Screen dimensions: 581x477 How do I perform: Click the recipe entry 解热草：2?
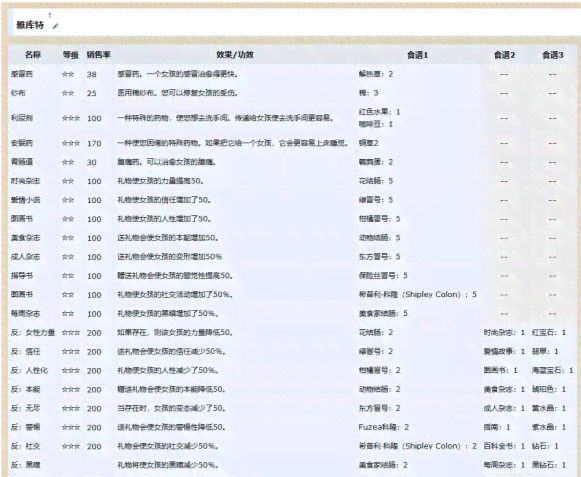(x=376, y=74)
